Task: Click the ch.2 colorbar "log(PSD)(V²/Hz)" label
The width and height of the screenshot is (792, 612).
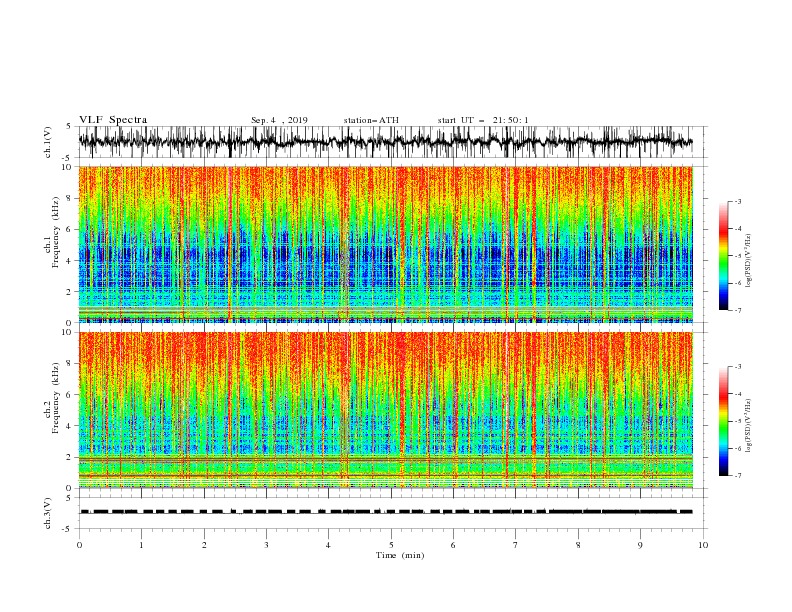Action: (x=749, y=425)
